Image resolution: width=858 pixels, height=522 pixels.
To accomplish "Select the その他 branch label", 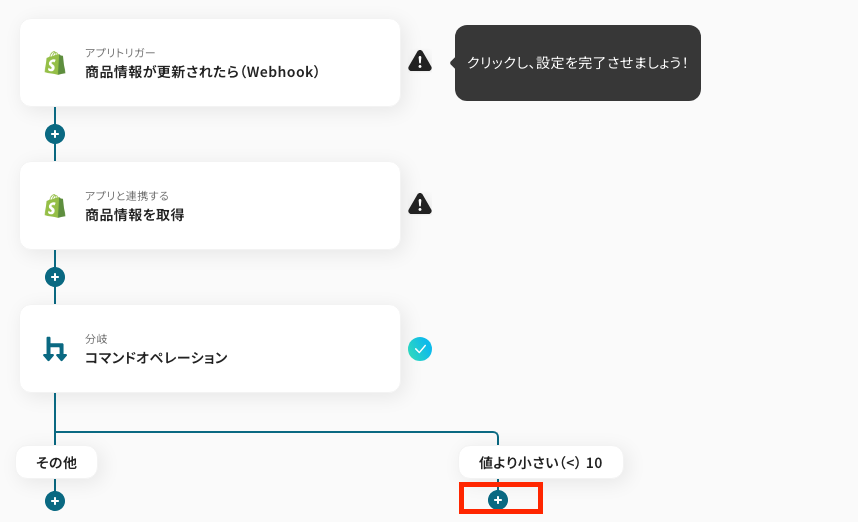I will (x=56, y=462).
